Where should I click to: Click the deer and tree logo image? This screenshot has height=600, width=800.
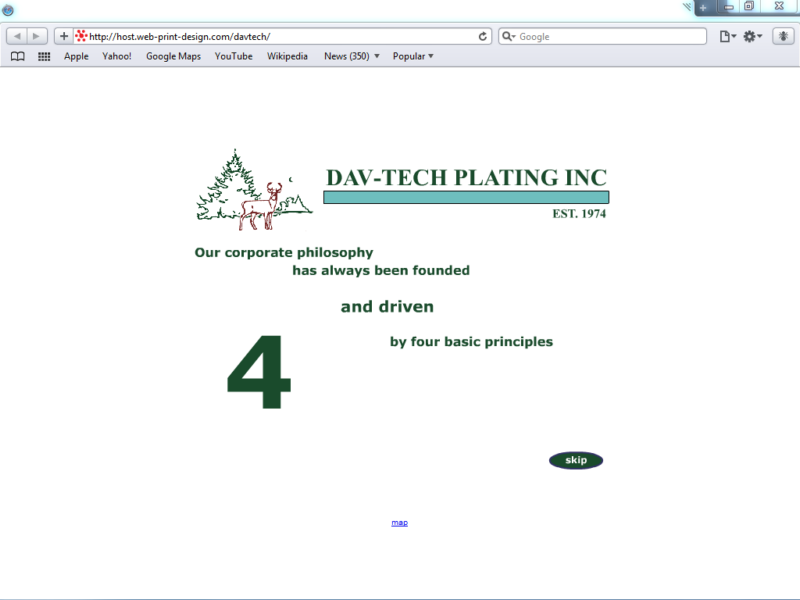(254, 190)
